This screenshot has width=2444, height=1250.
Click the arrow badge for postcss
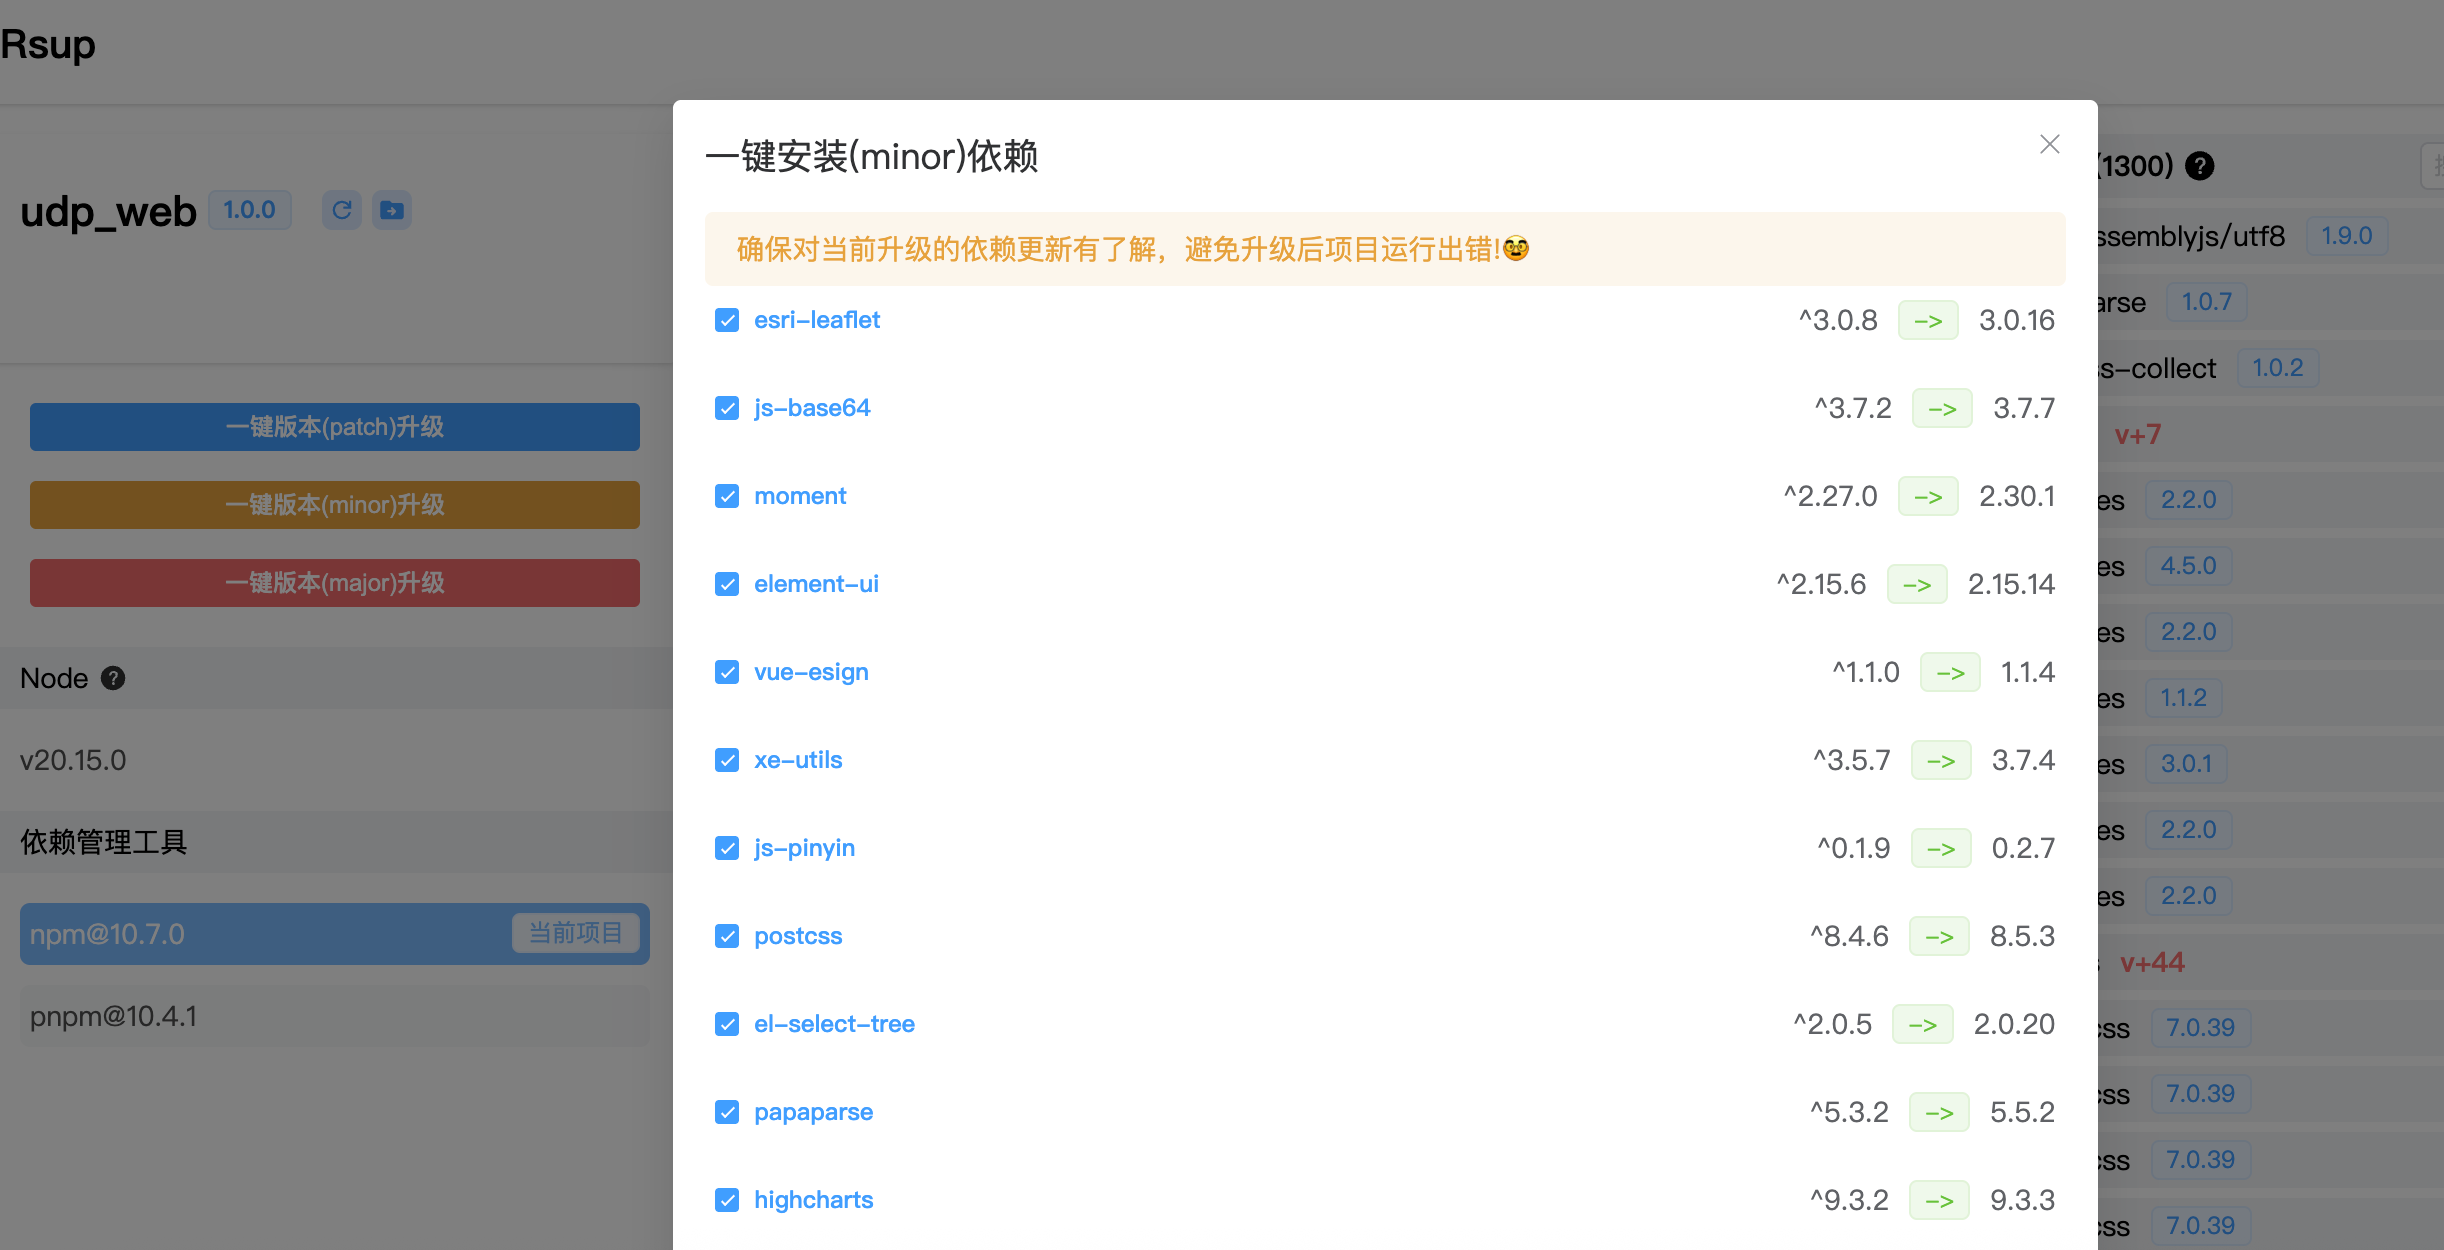1938,937
